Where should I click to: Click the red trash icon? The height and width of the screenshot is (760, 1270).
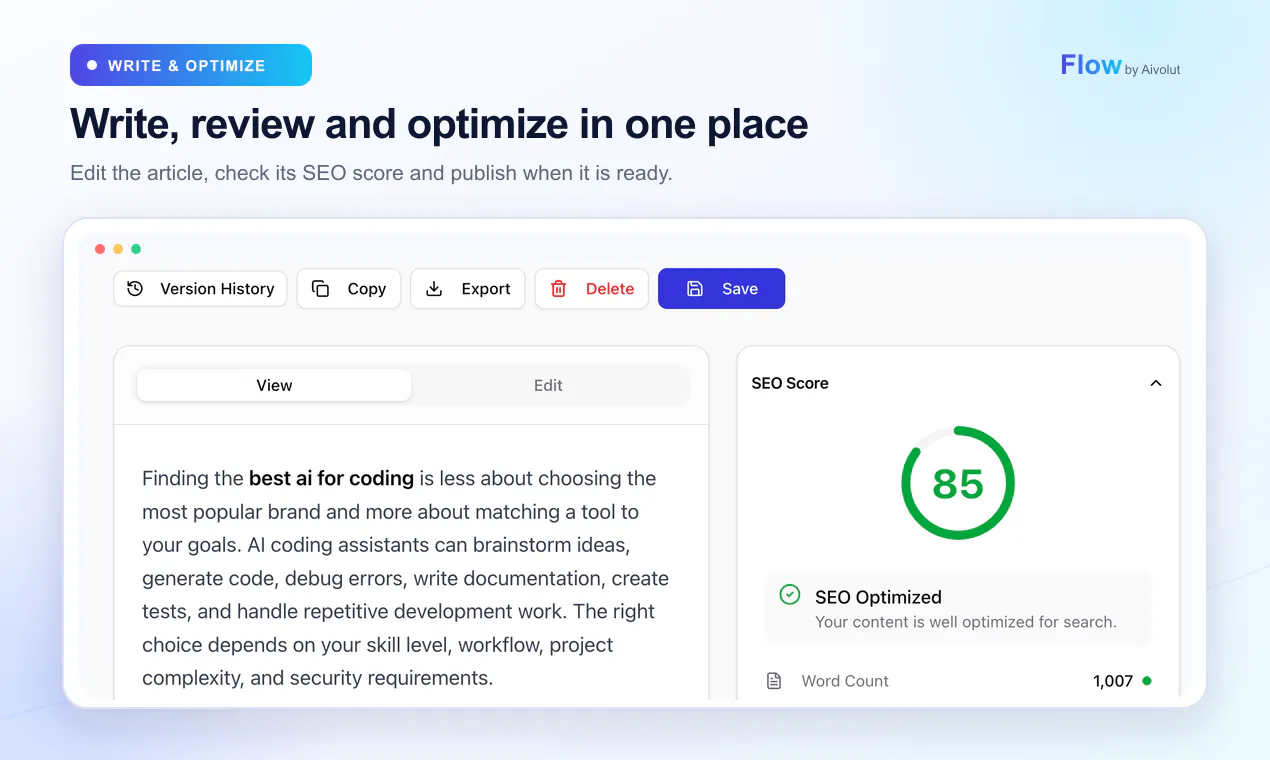558,289
